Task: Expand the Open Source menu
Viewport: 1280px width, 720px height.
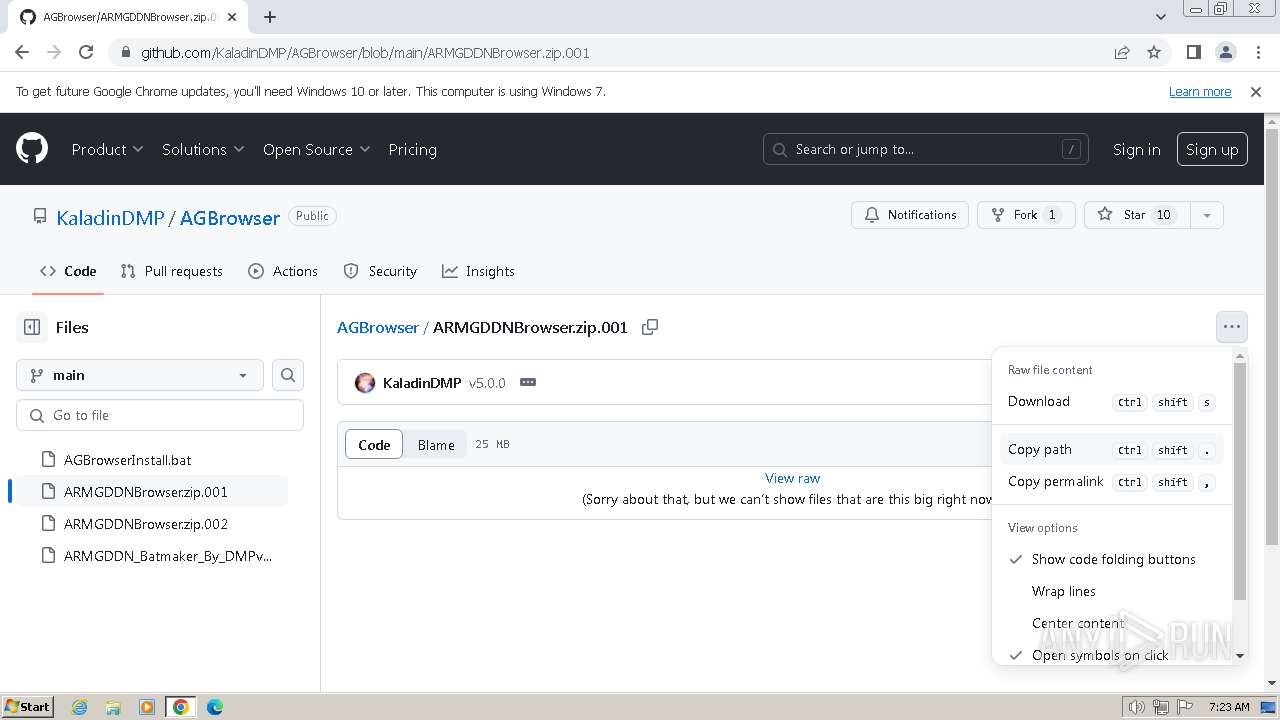Action: pos(316,149)
